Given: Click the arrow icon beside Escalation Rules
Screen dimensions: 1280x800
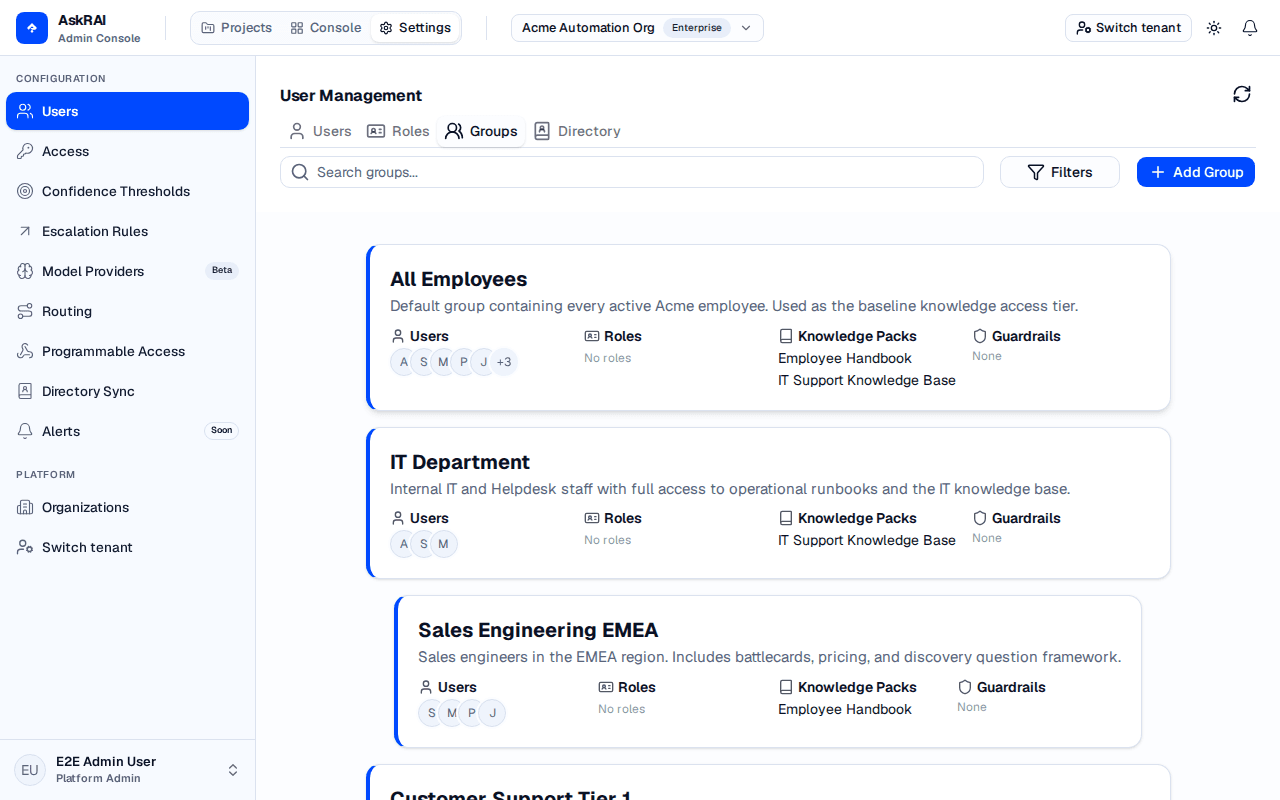Looking at the screenshot, I should 25,231.
